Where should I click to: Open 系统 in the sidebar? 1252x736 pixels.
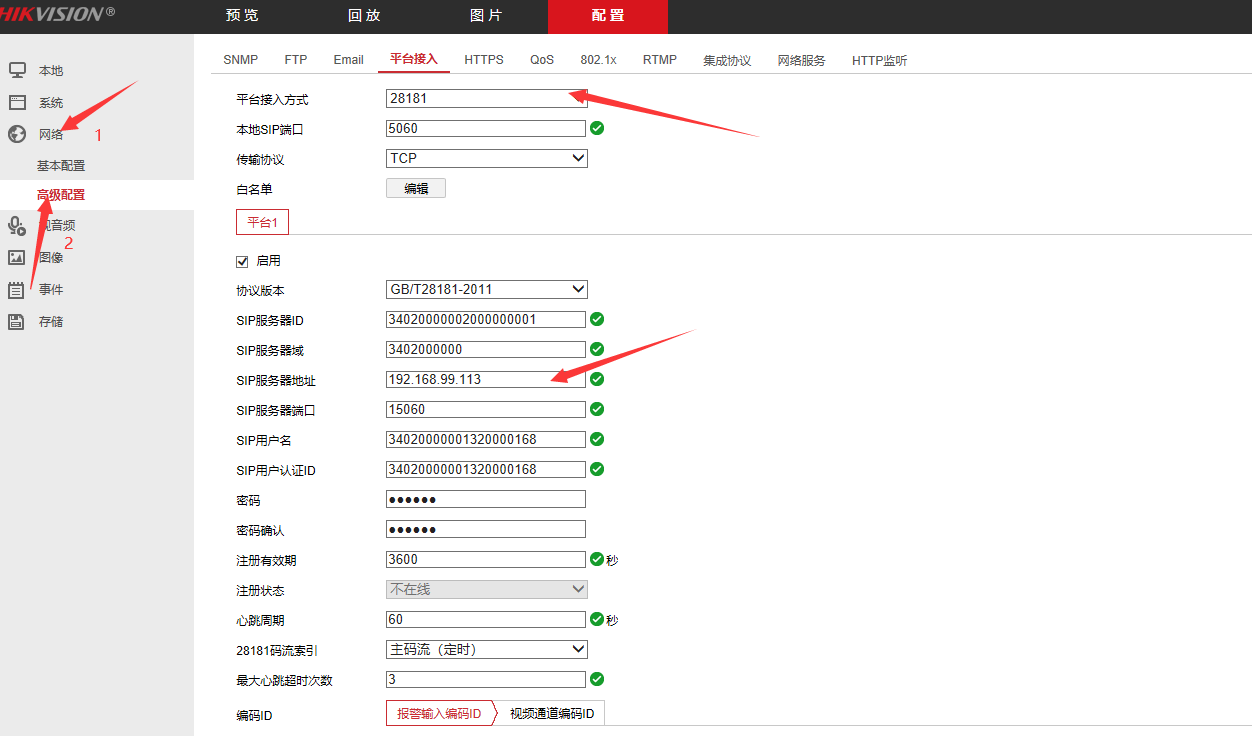pyautogui.click(x=51, y=103)
